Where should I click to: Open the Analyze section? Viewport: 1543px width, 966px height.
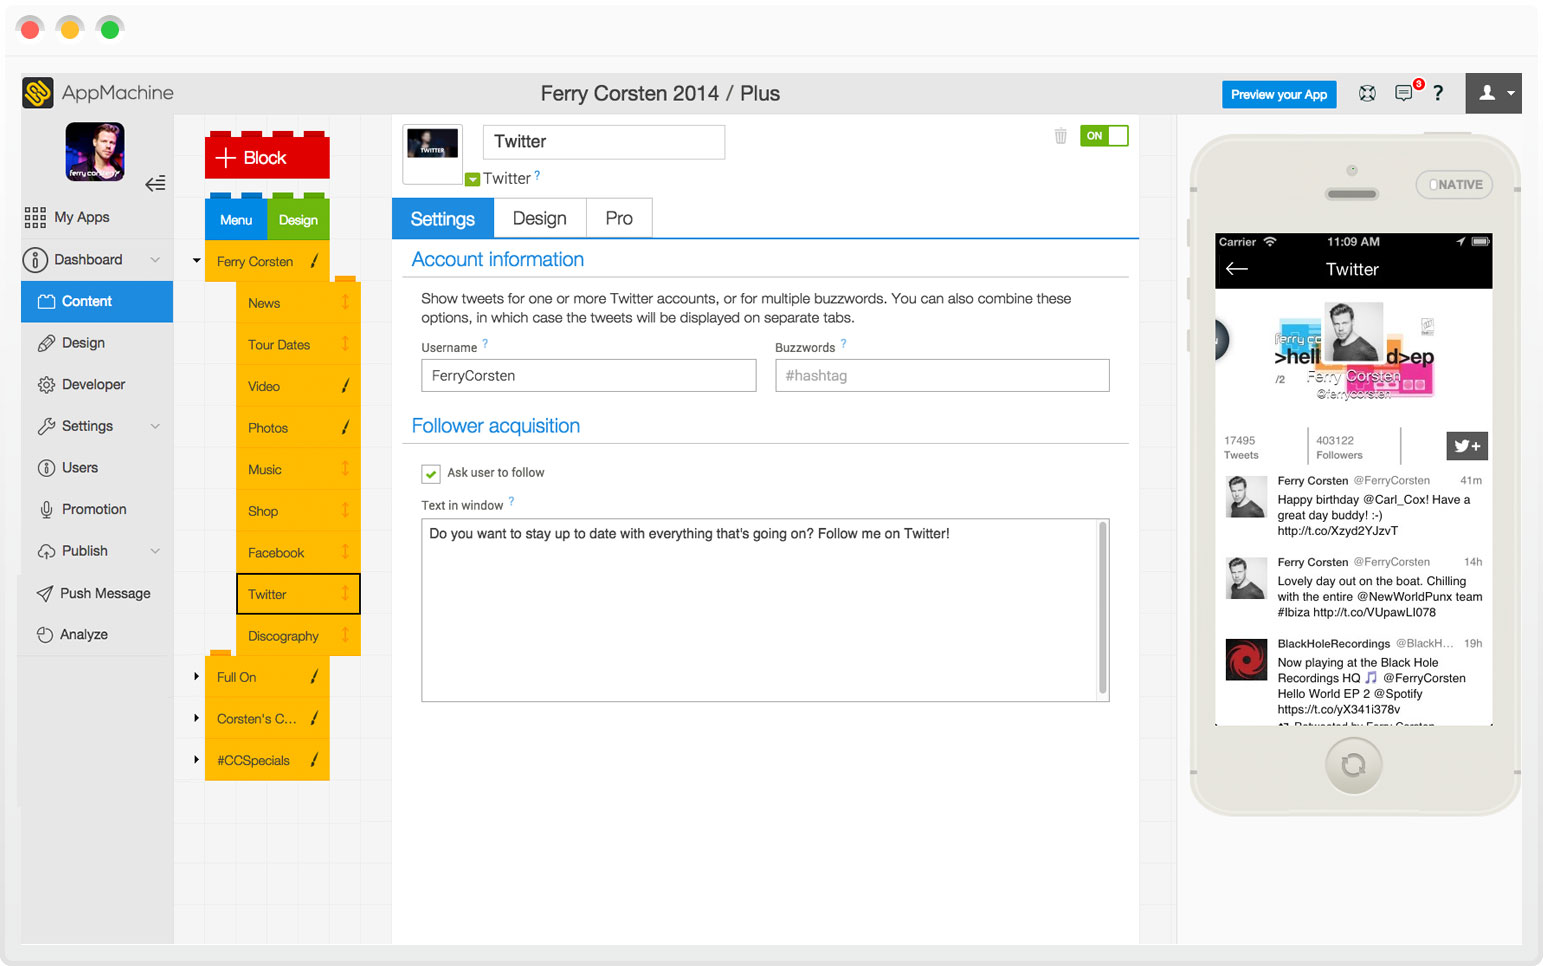coord(85,633)
